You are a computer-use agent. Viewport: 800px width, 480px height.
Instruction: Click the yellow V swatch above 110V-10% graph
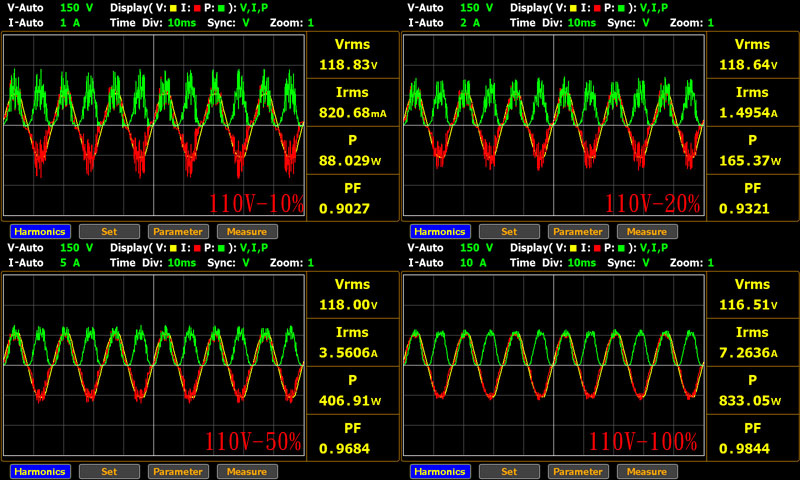click(173, 8)
